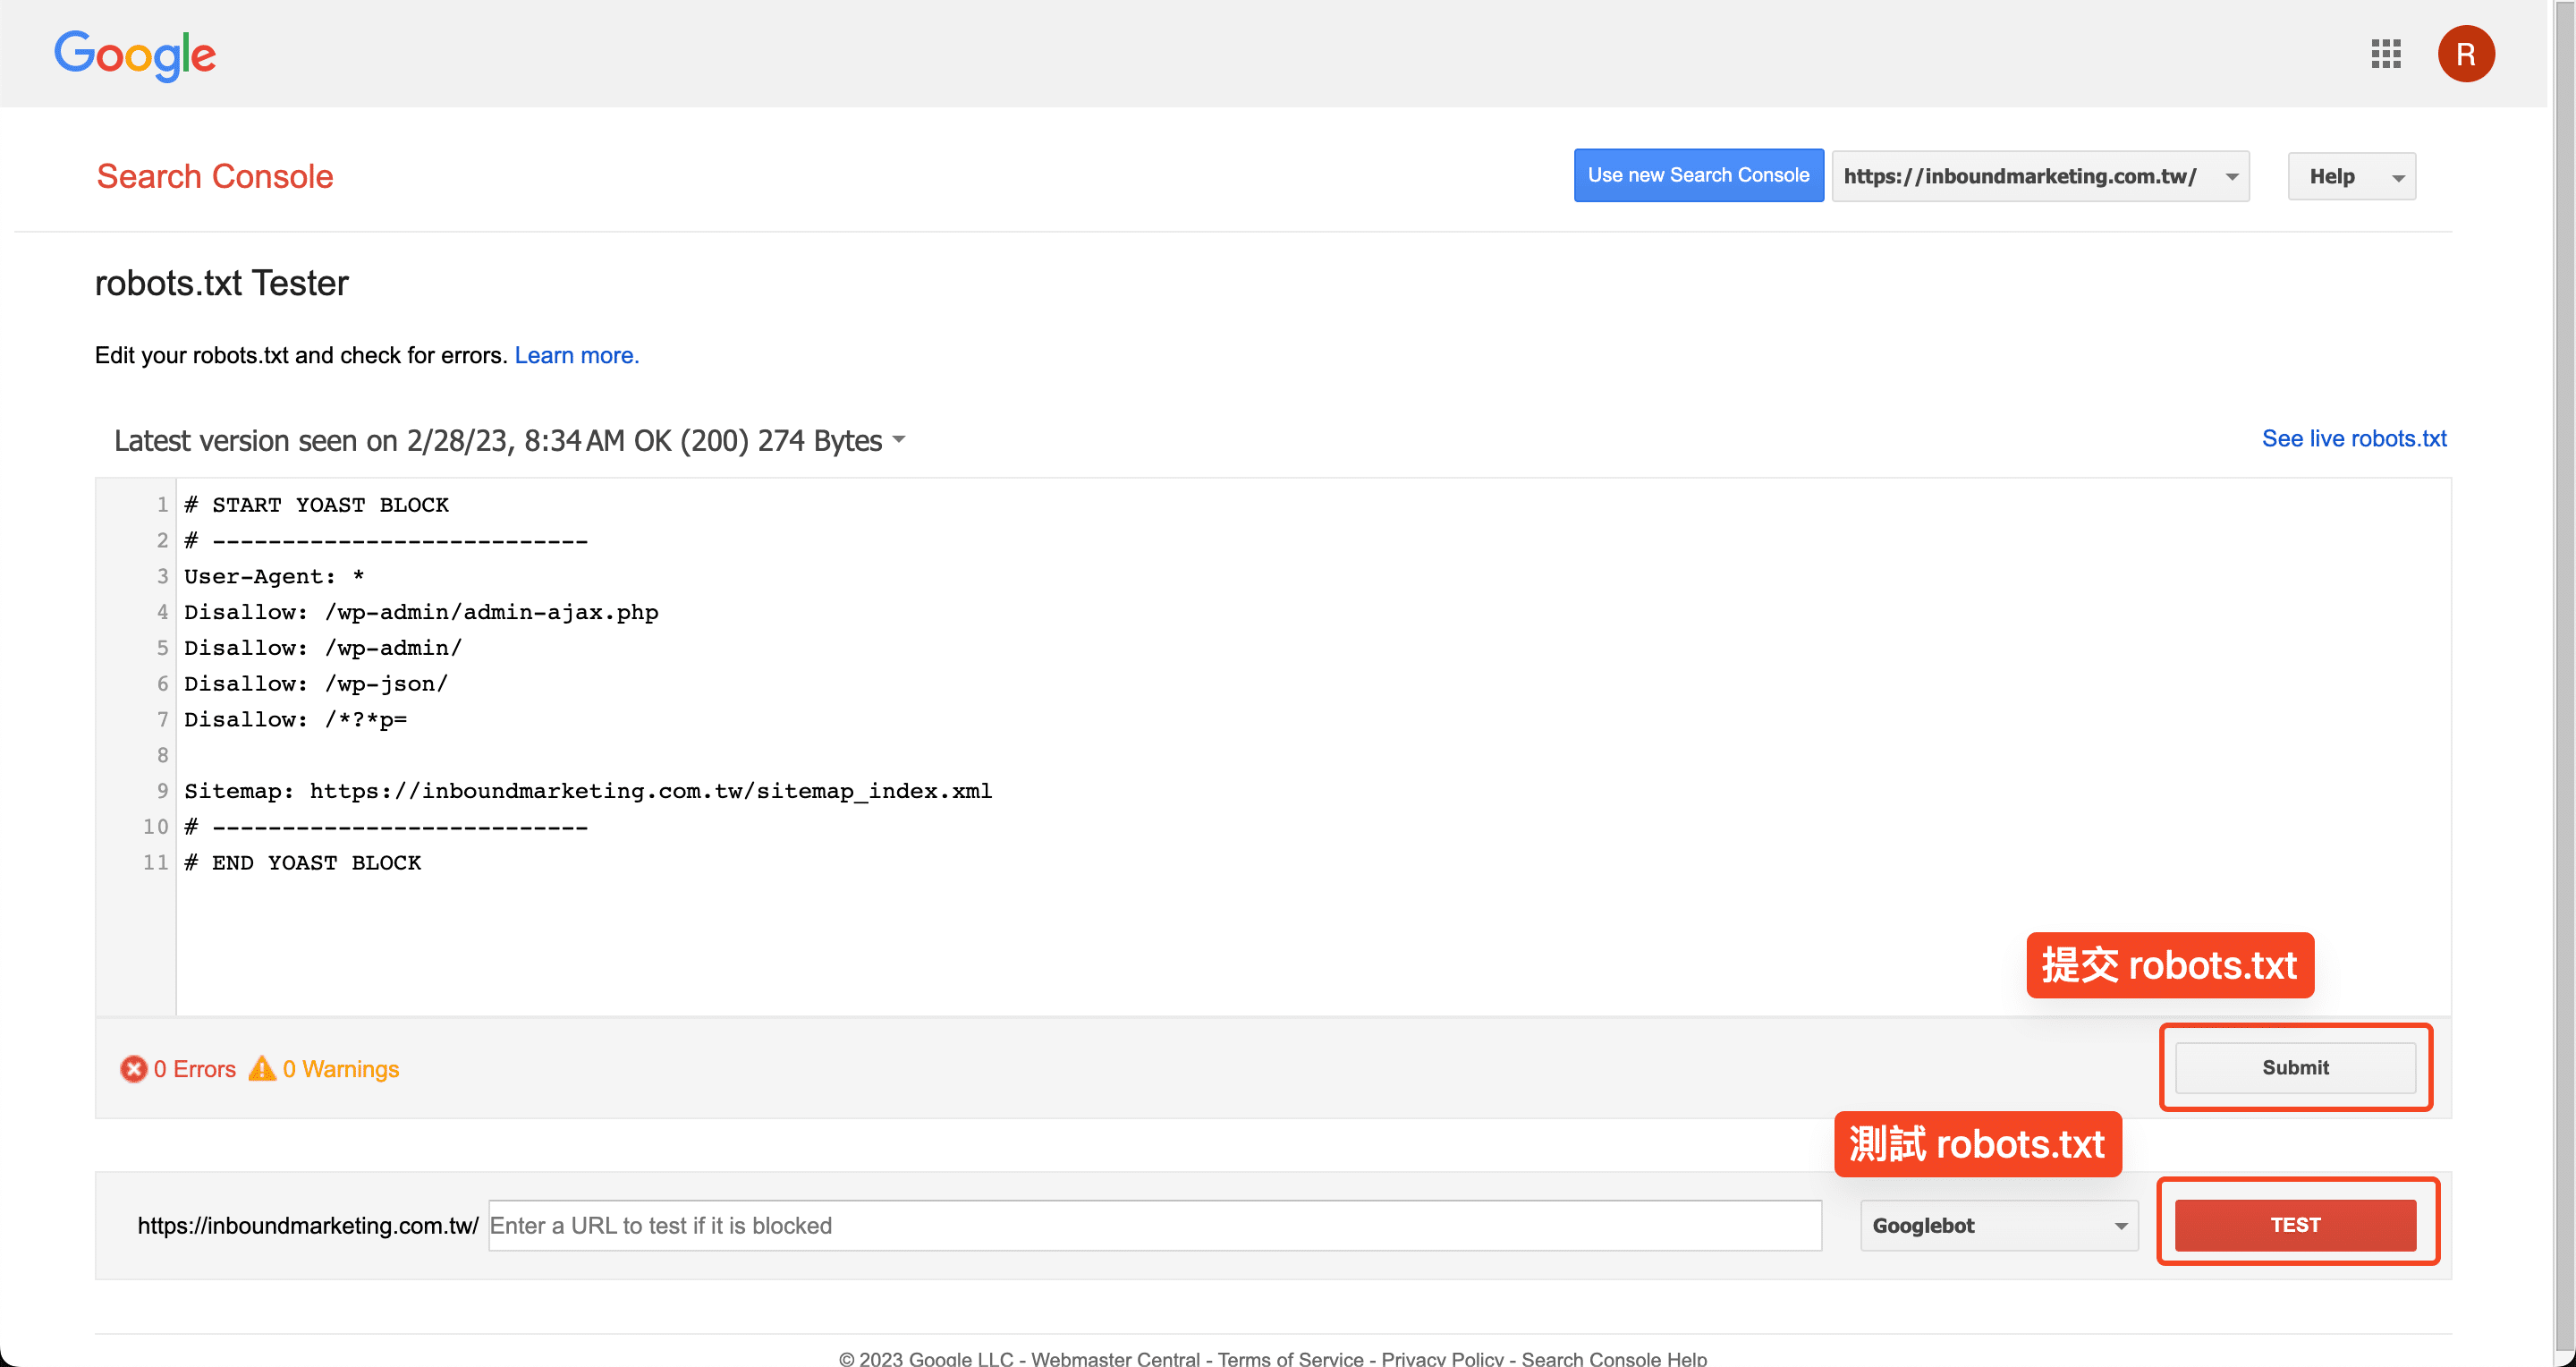This screenshot has height=1367, width=2576.
Task: Click the red errors indicator icon
Action: coord(134,1069)
